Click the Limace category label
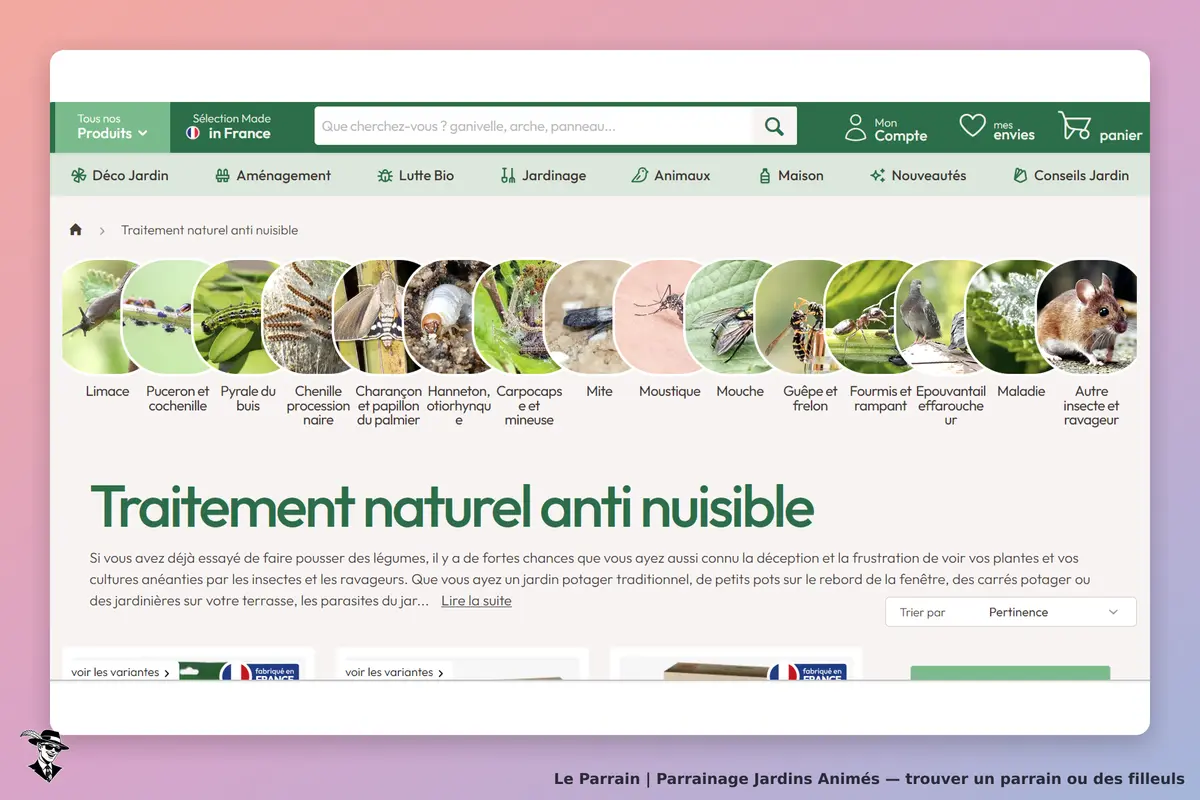Screen dimensions: 1200x800 tap(107, 391)
